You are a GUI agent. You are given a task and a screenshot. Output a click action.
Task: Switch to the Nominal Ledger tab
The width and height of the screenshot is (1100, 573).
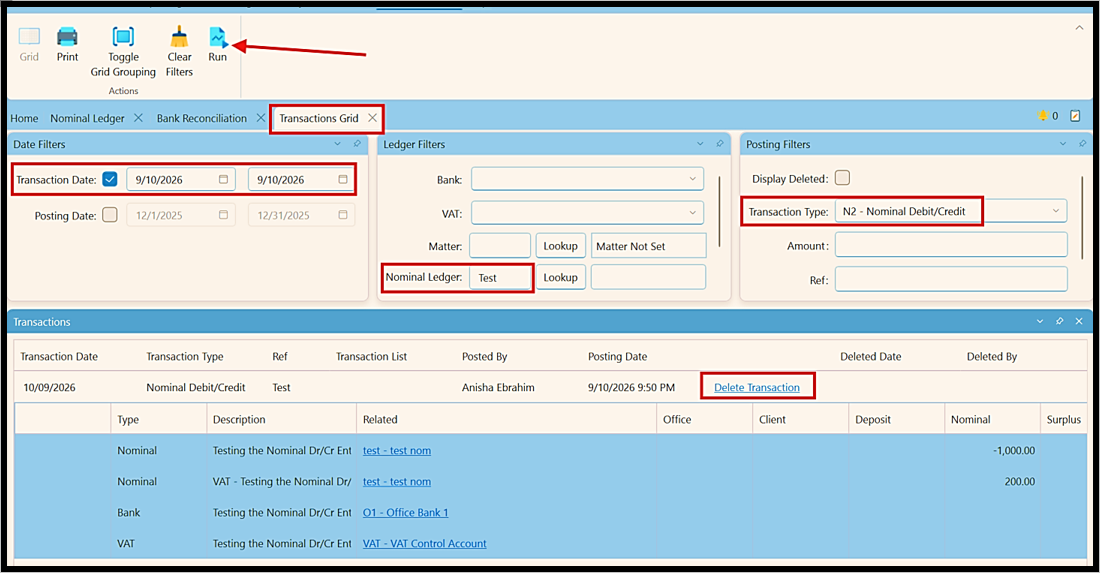coord(87,119)
